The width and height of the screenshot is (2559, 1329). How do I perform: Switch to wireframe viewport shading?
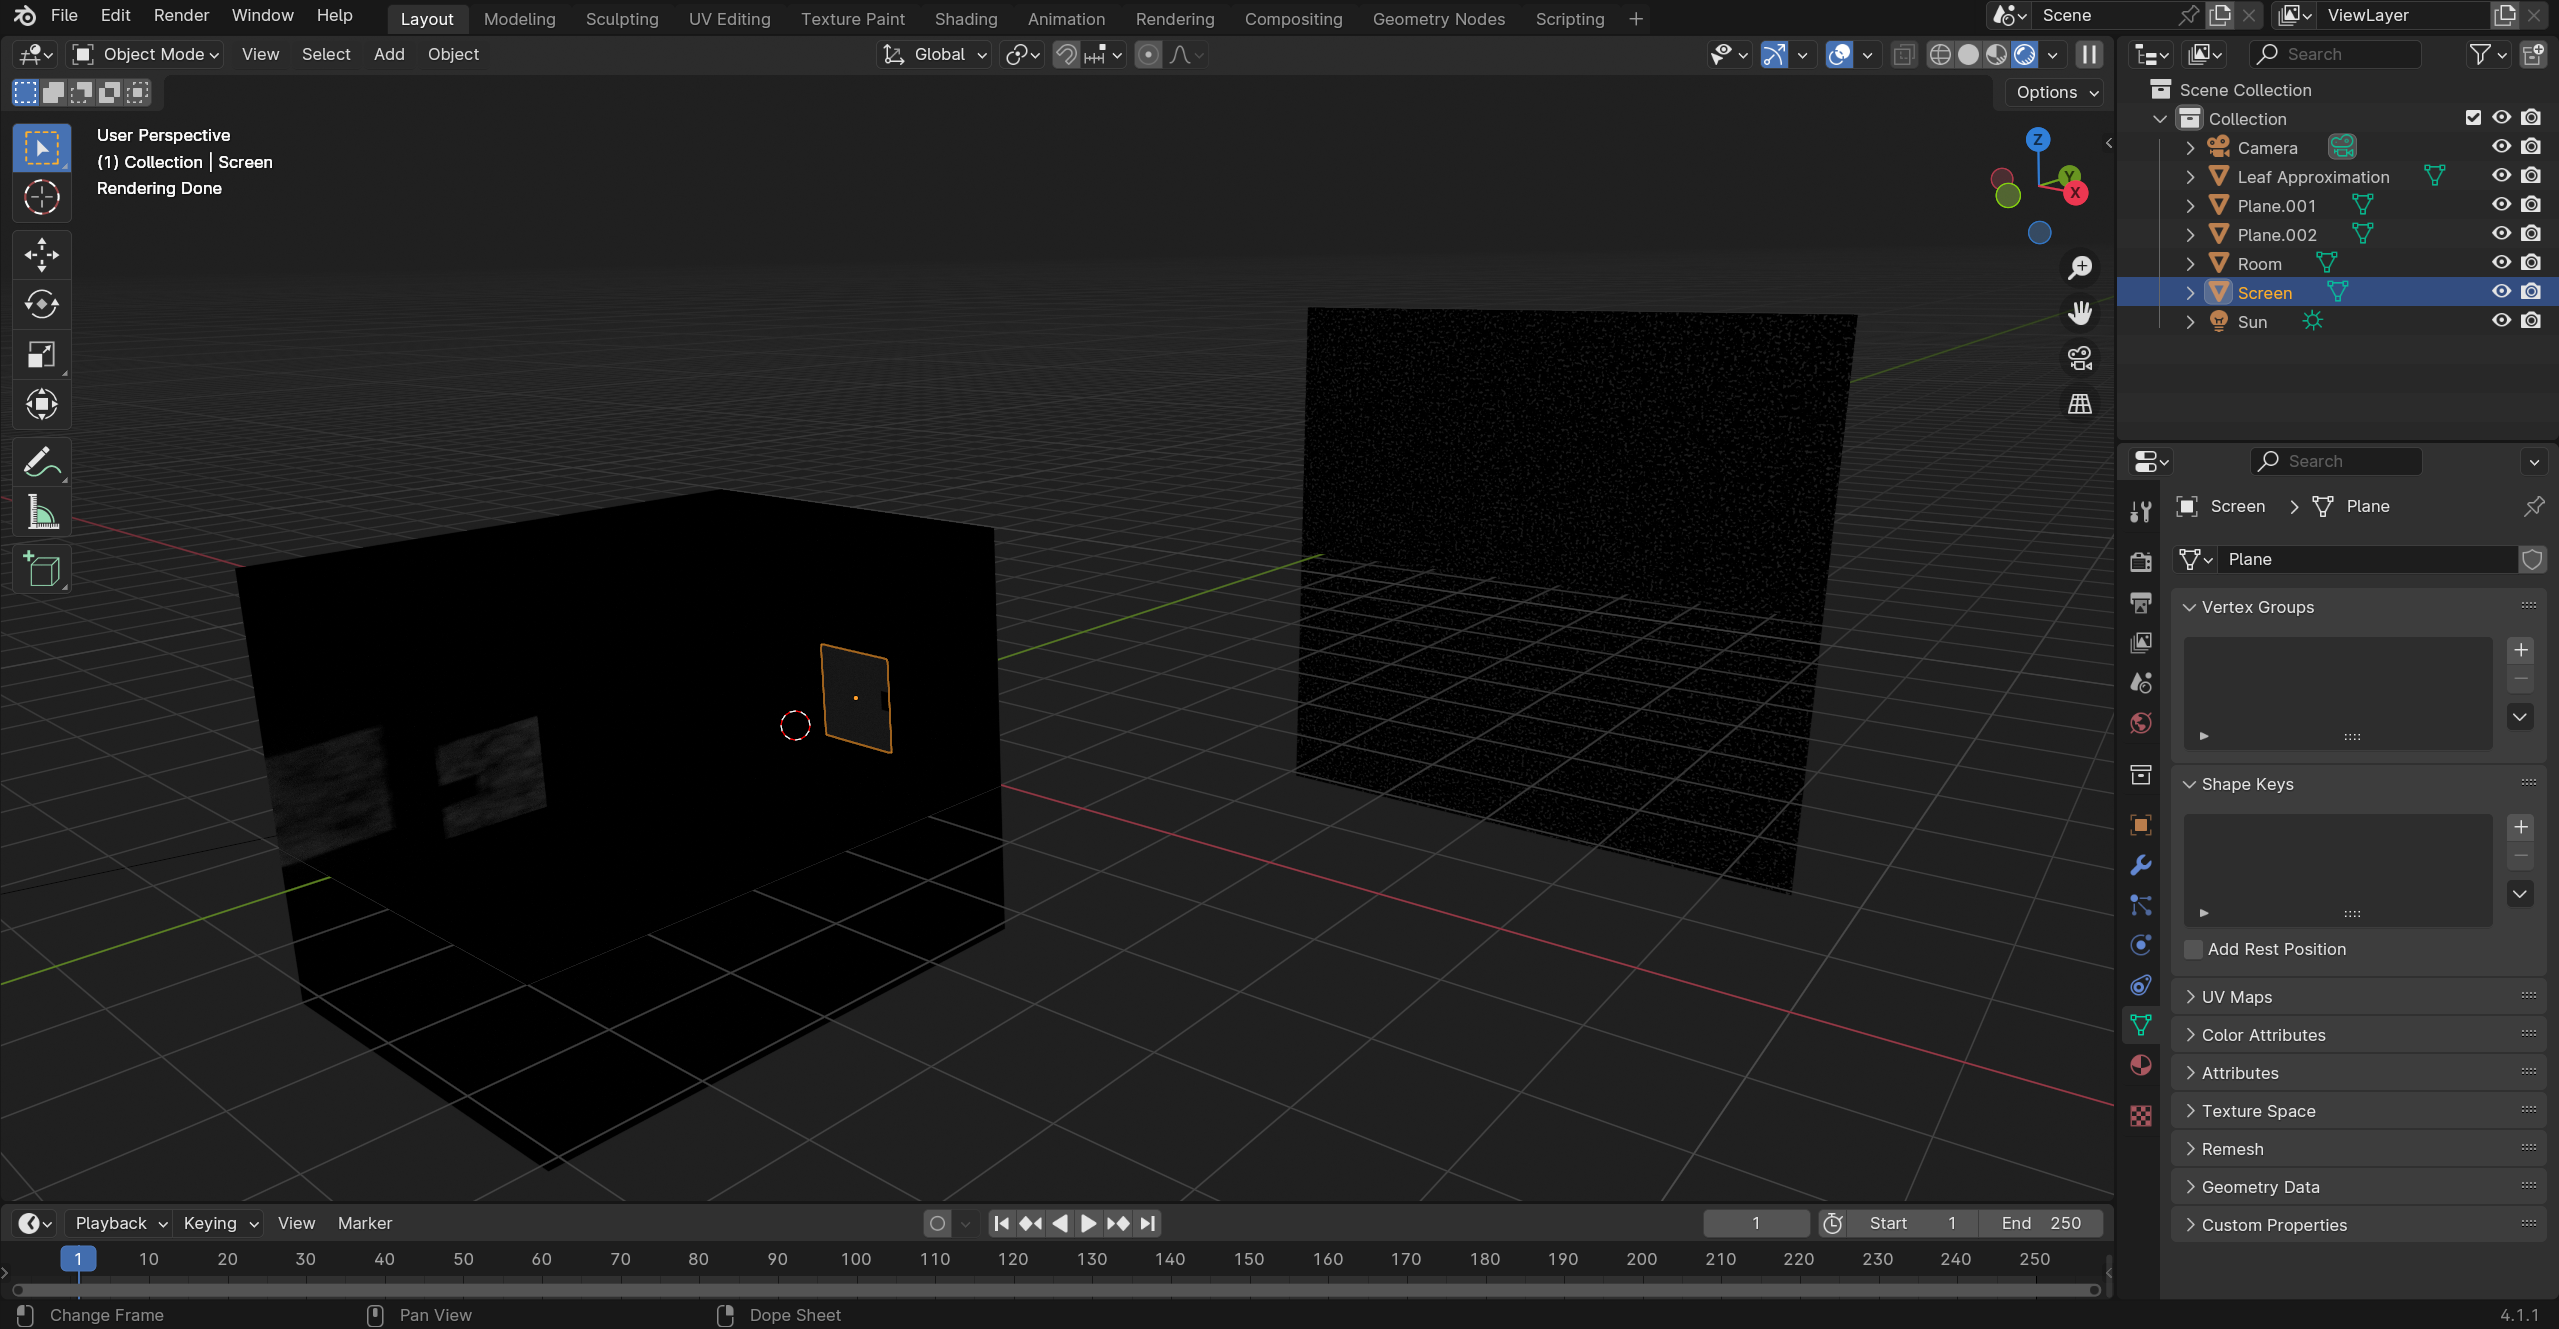(x=1940, y=55)
